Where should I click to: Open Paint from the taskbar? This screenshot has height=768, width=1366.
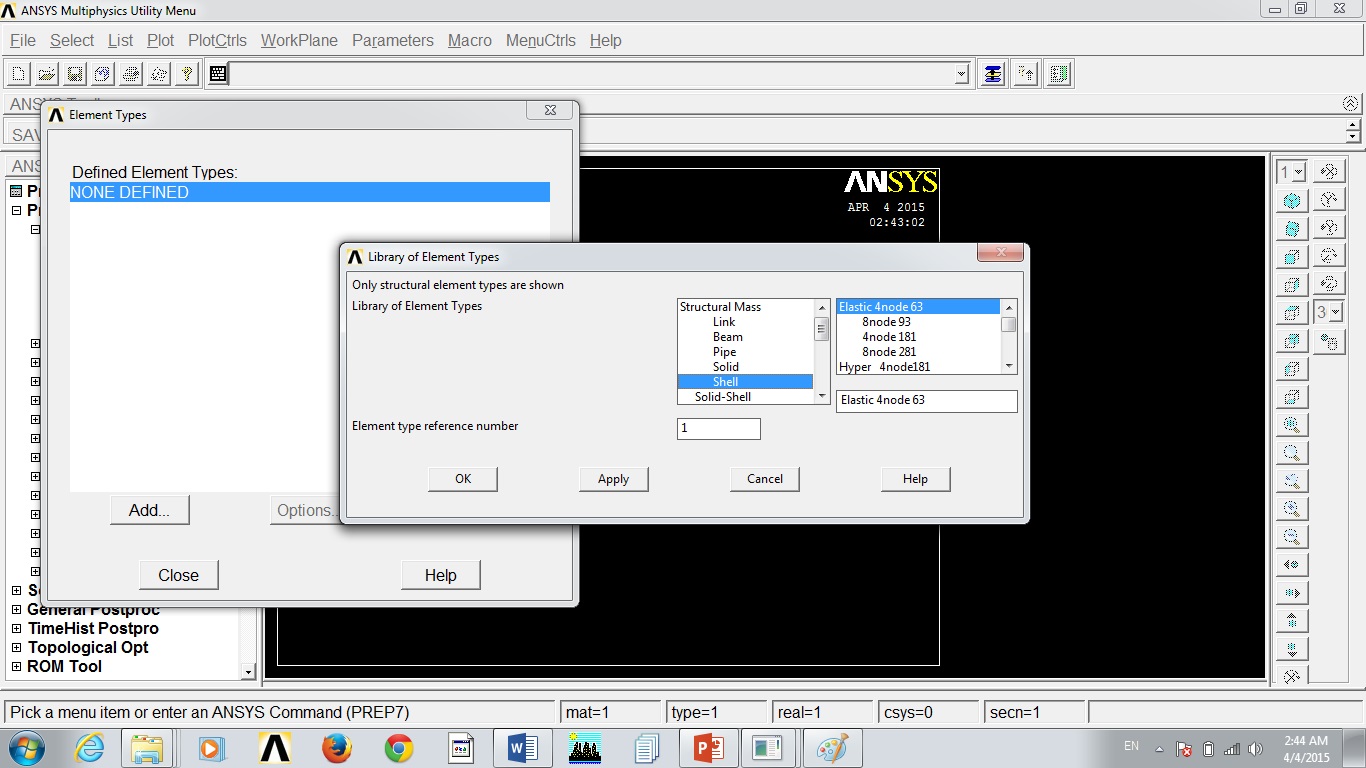point(832,748)
